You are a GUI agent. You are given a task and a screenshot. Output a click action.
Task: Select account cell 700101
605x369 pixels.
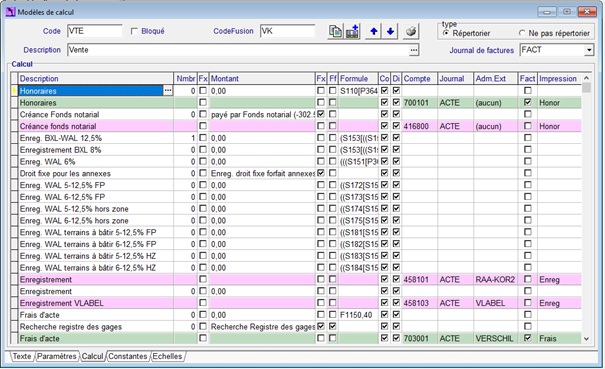coord(419,103)
